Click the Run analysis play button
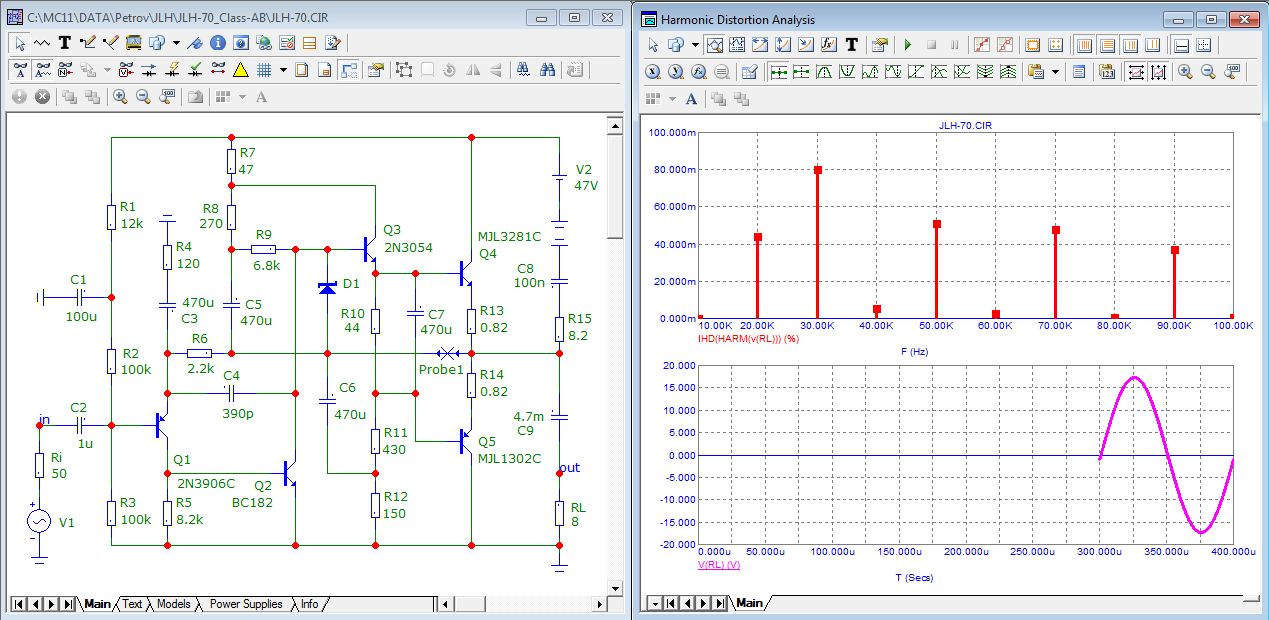 tap(908, 45)
